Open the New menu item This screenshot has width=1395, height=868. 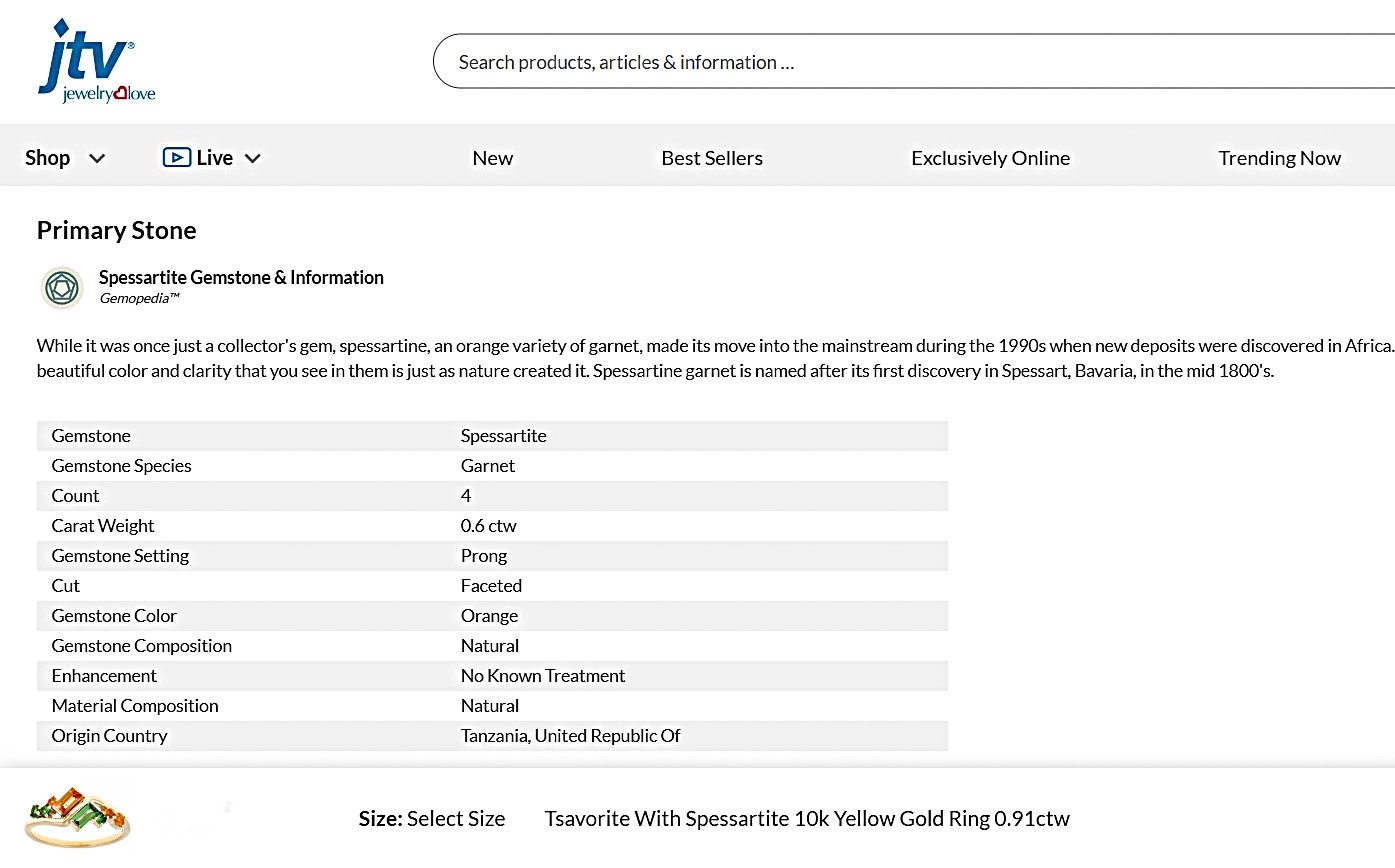tap(492, 158)
